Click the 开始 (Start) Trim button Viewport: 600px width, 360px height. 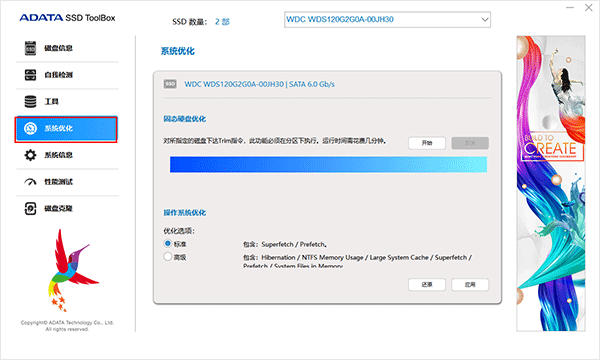click(x=427, y=143)
